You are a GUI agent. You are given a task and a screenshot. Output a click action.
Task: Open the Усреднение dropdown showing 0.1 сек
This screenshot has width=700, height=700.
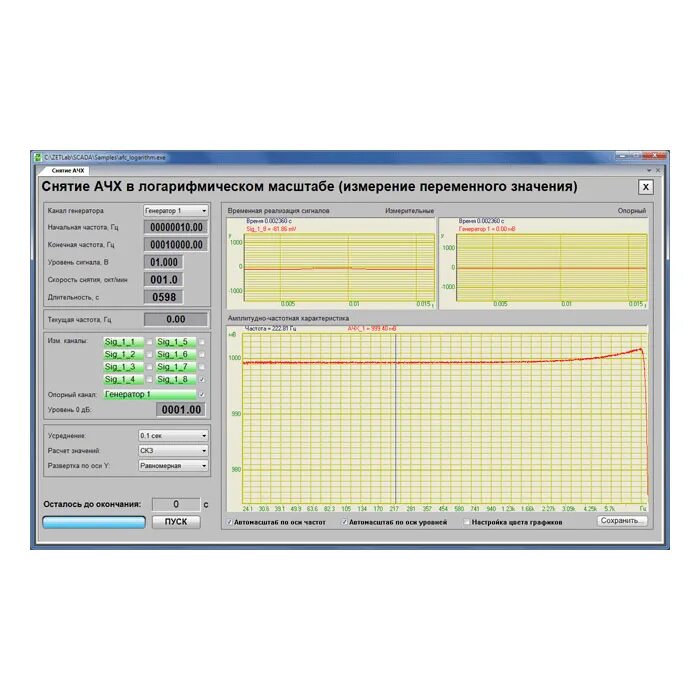(173, 435)
